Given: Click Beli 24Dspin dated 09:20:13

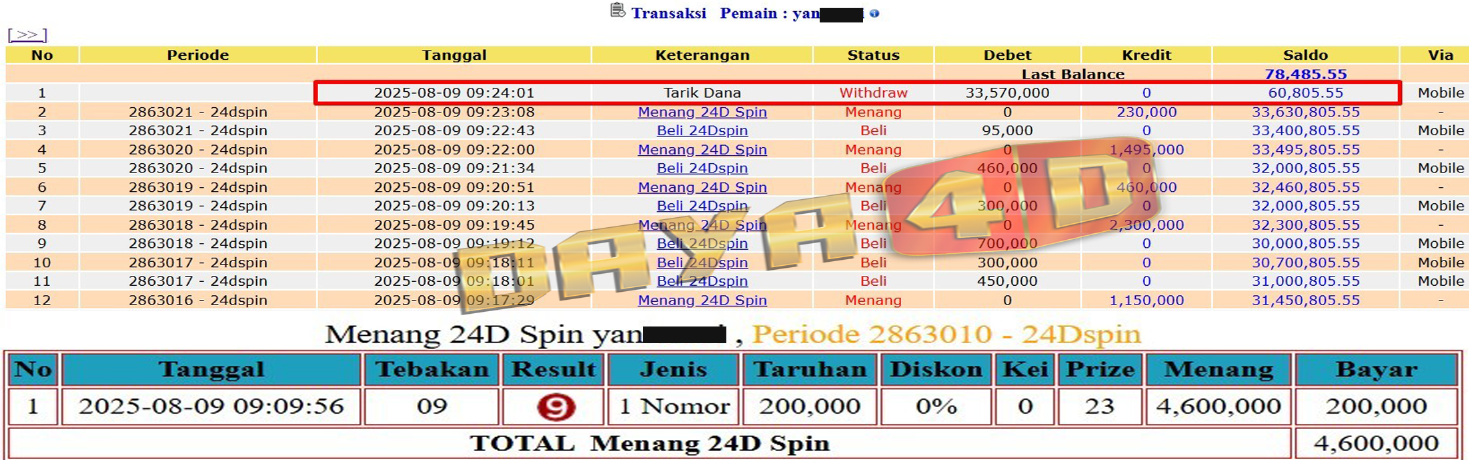Looking at the screenshot, I should [702, 206].
